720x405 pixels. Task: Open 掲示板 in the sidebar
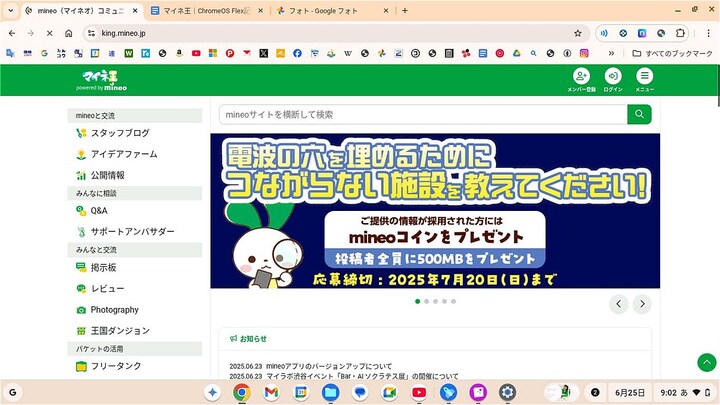[x=96, y=267]
